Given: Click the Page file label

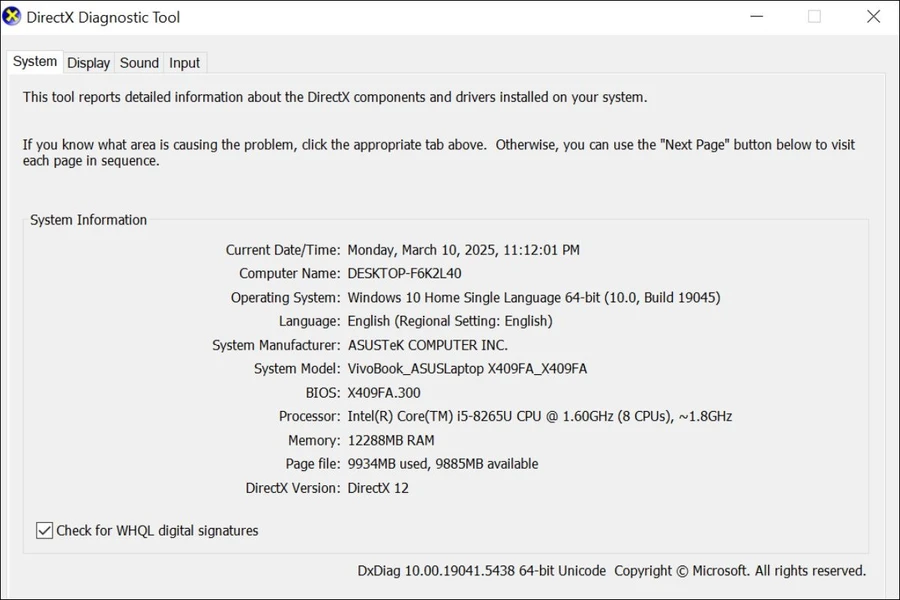Looking at the screenshot, I should tap(313, 464).
